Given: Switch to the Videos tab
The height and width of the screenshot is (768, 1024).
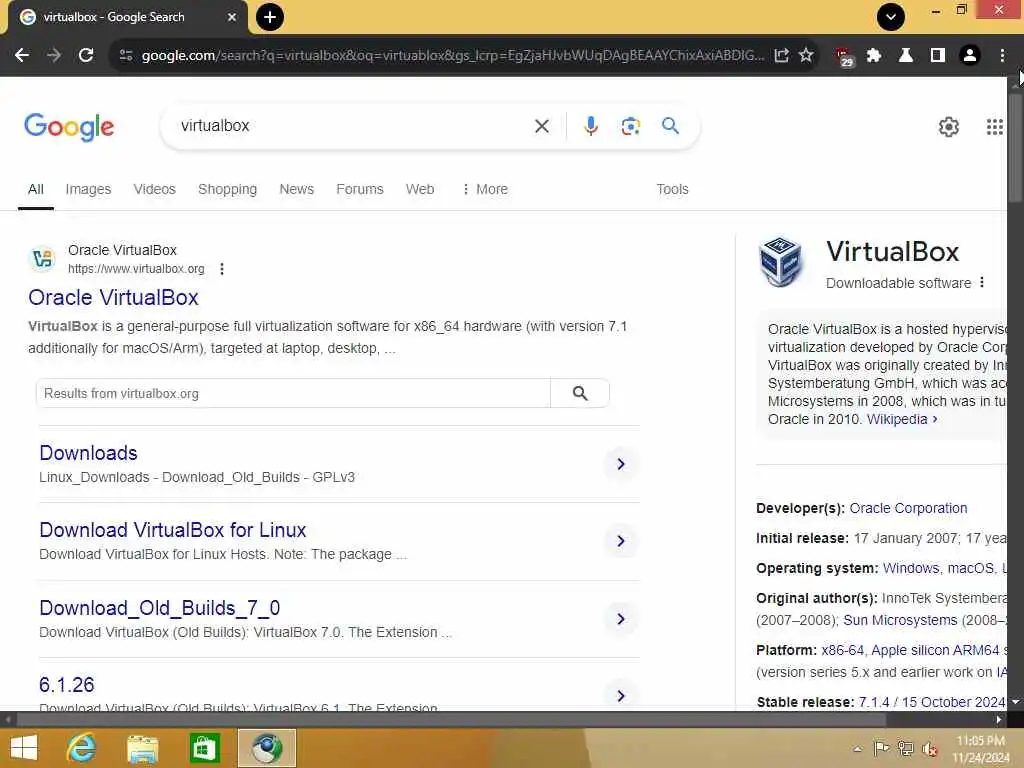Looking at the screenshot, I should point(155,189).
